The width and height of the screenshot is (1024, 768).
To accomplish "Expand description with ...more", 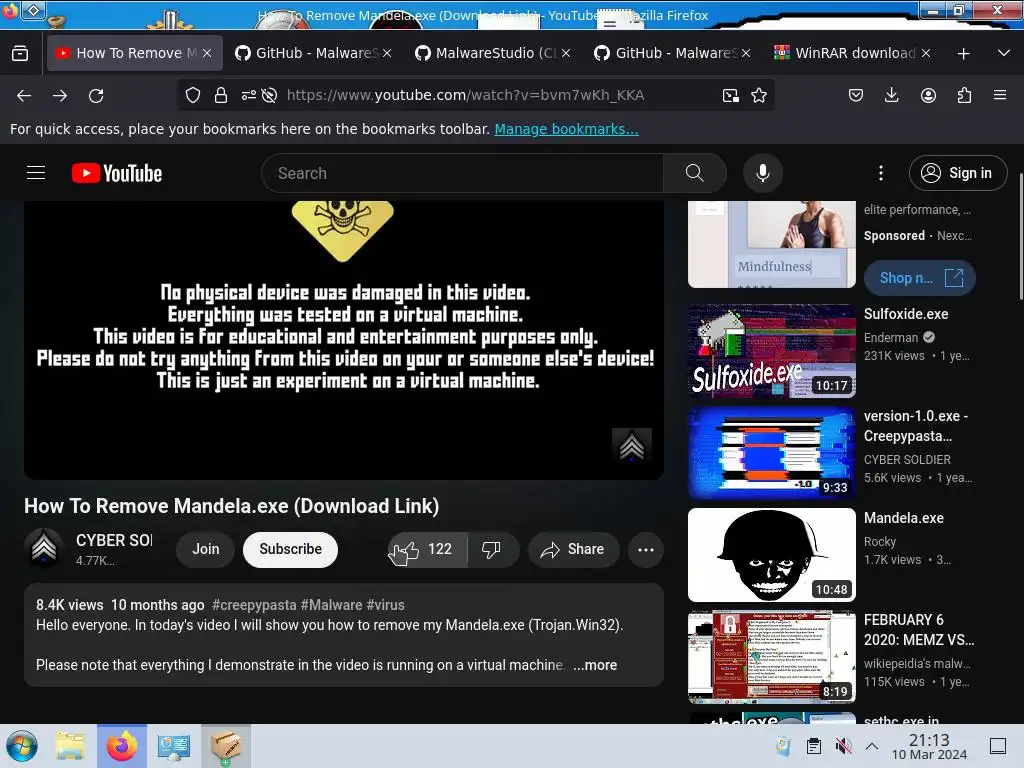I will click(595, 665).
